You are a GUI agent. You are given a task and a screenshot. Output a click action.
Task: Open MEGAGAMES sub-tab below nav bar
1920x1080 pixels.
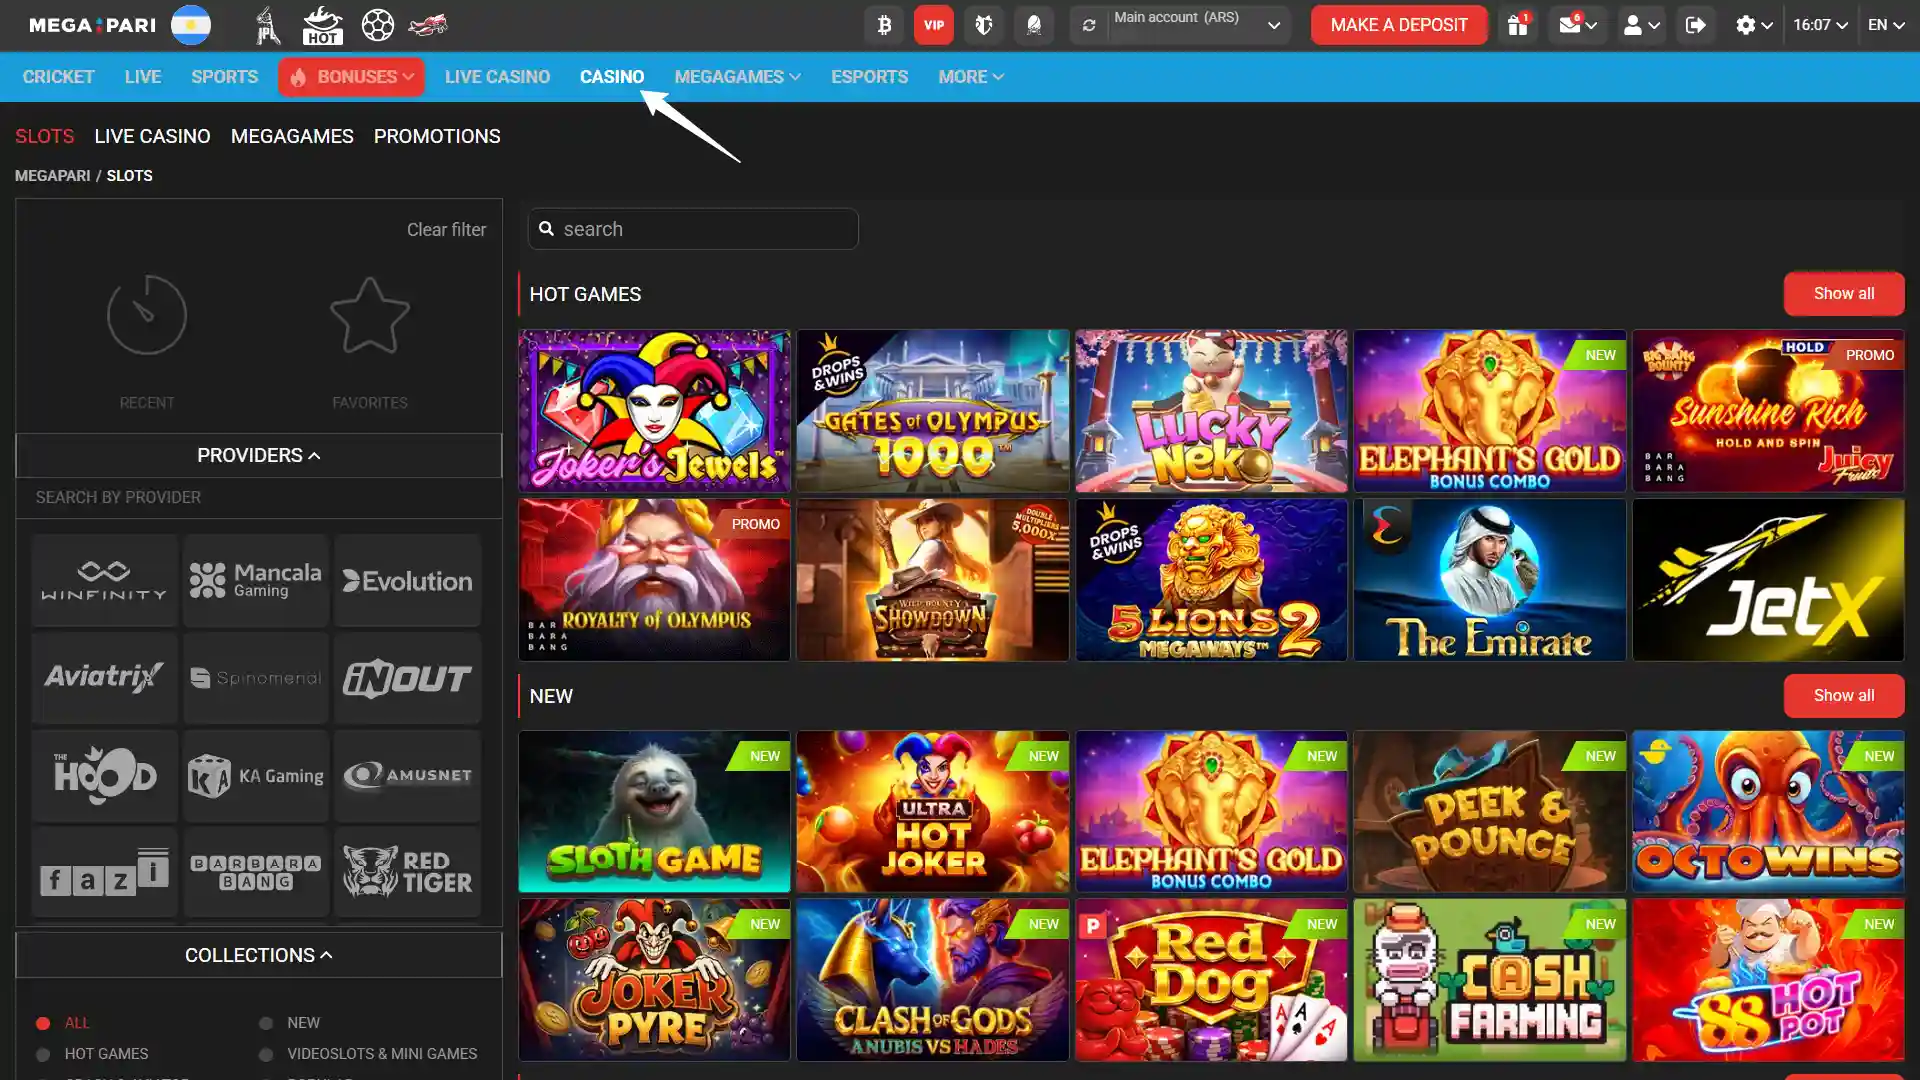[x=292, y=136]
